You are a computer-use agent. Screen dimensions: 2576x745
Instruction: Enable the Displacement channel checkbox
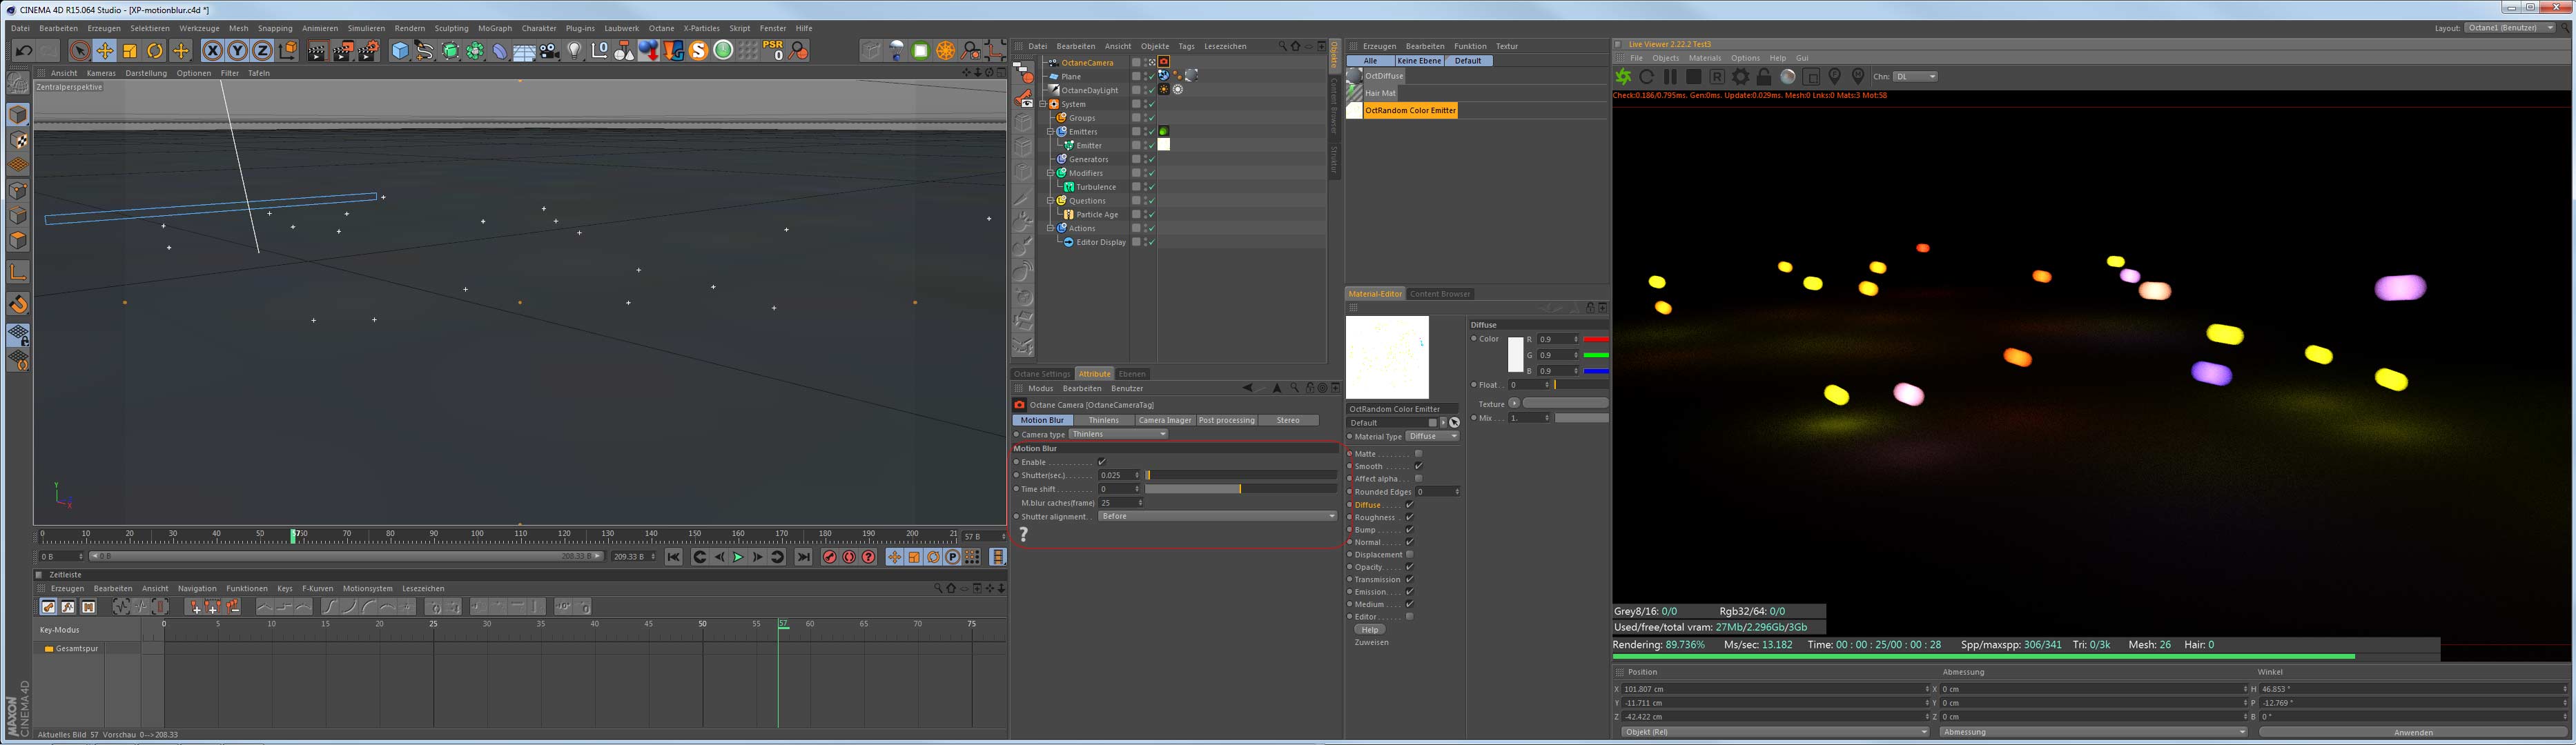(x=1409, y=555)
